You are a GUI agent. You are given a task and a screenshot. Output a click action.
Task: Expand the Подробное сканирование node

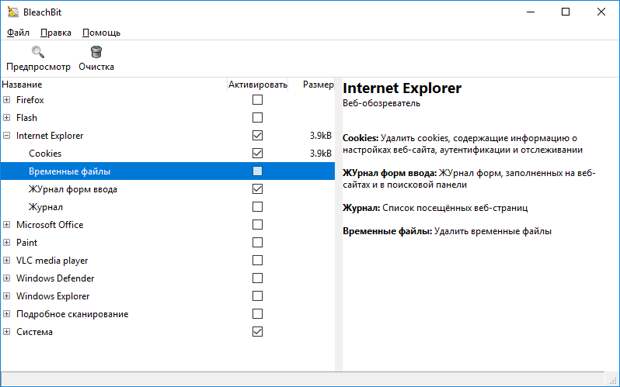click(x=7, y=314)
